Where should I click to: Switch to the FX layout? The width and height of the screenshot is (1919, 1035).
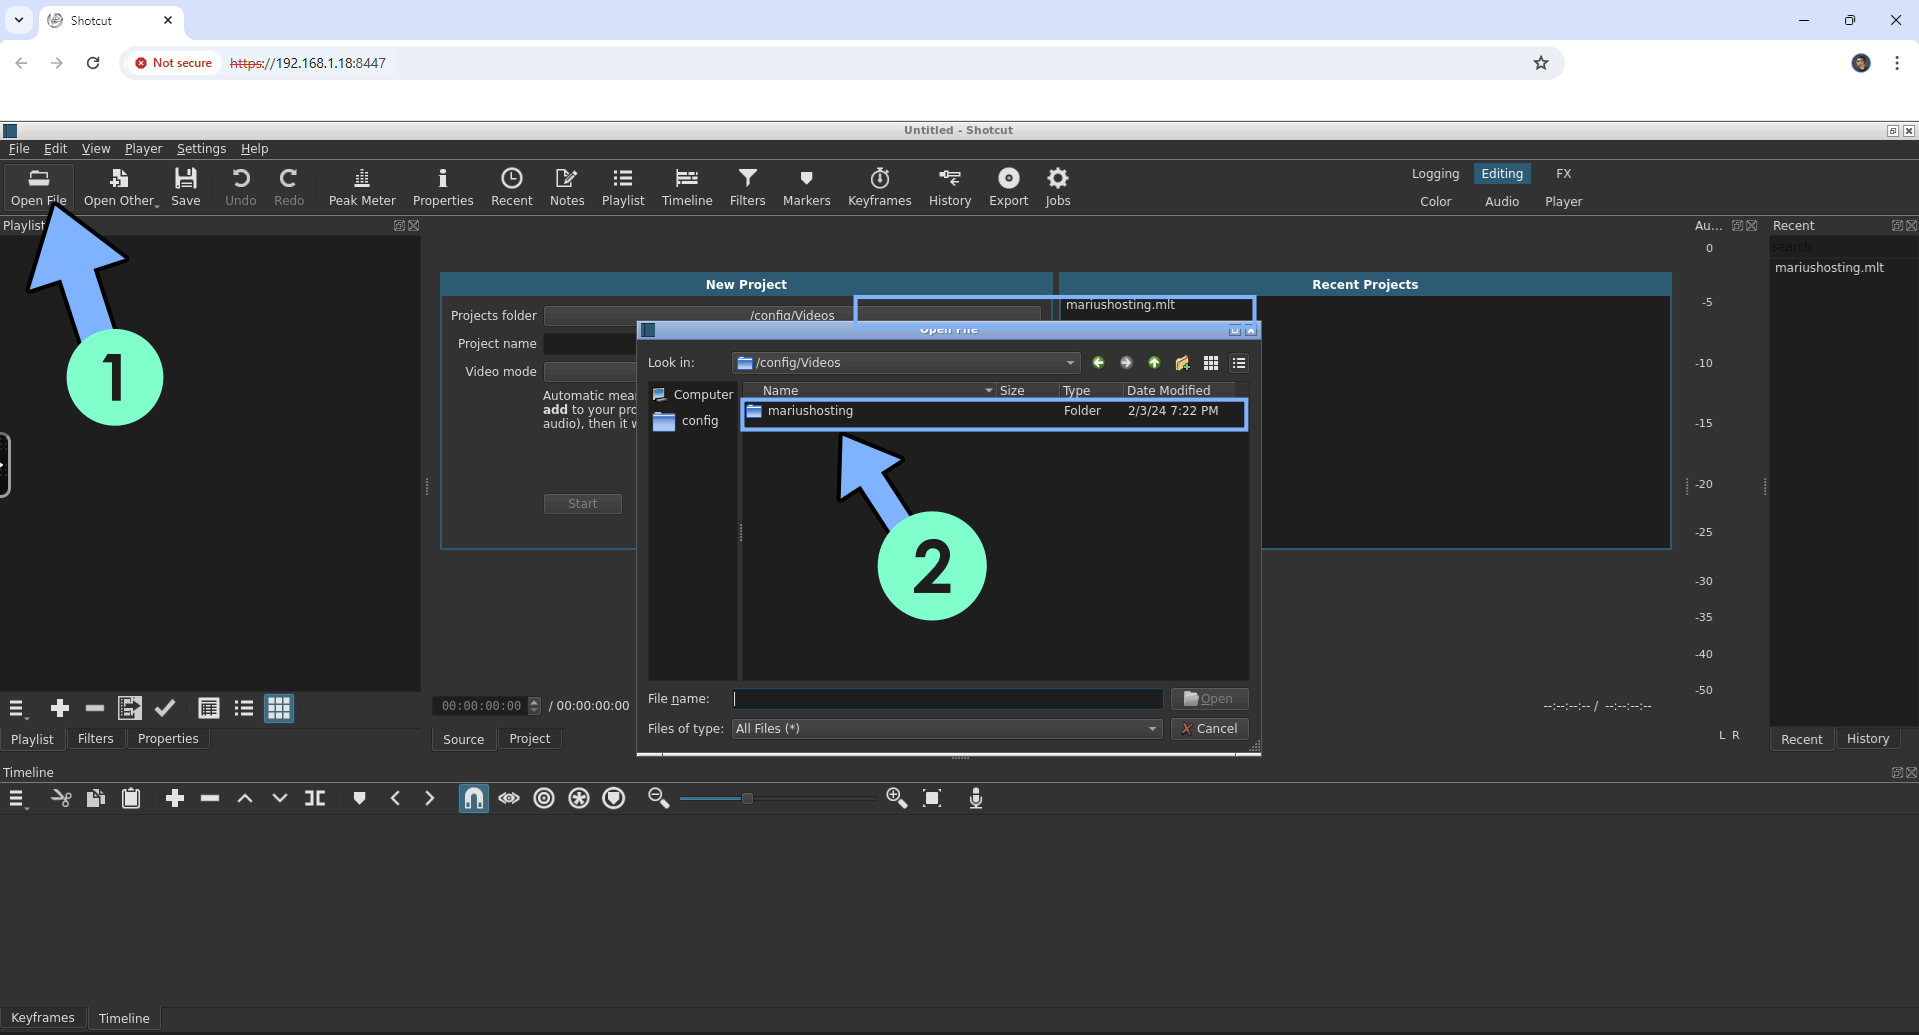(x=1563, y=174)
